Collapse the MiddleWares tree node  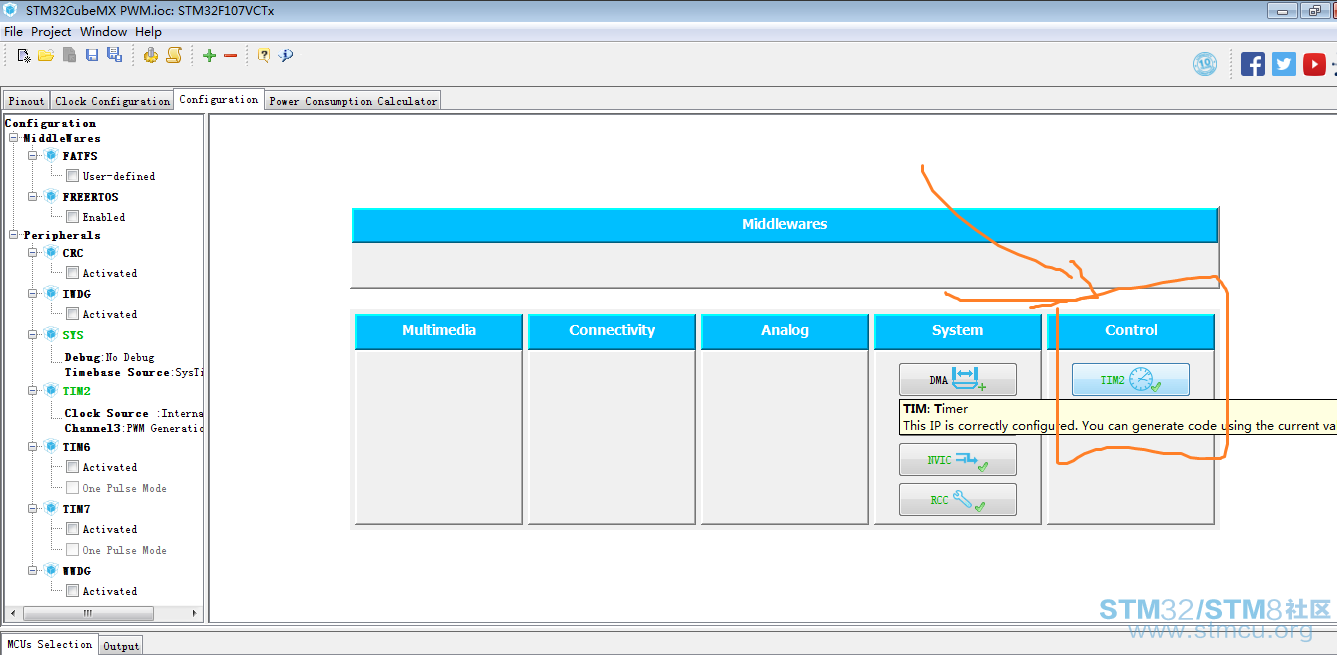point(14,138)
